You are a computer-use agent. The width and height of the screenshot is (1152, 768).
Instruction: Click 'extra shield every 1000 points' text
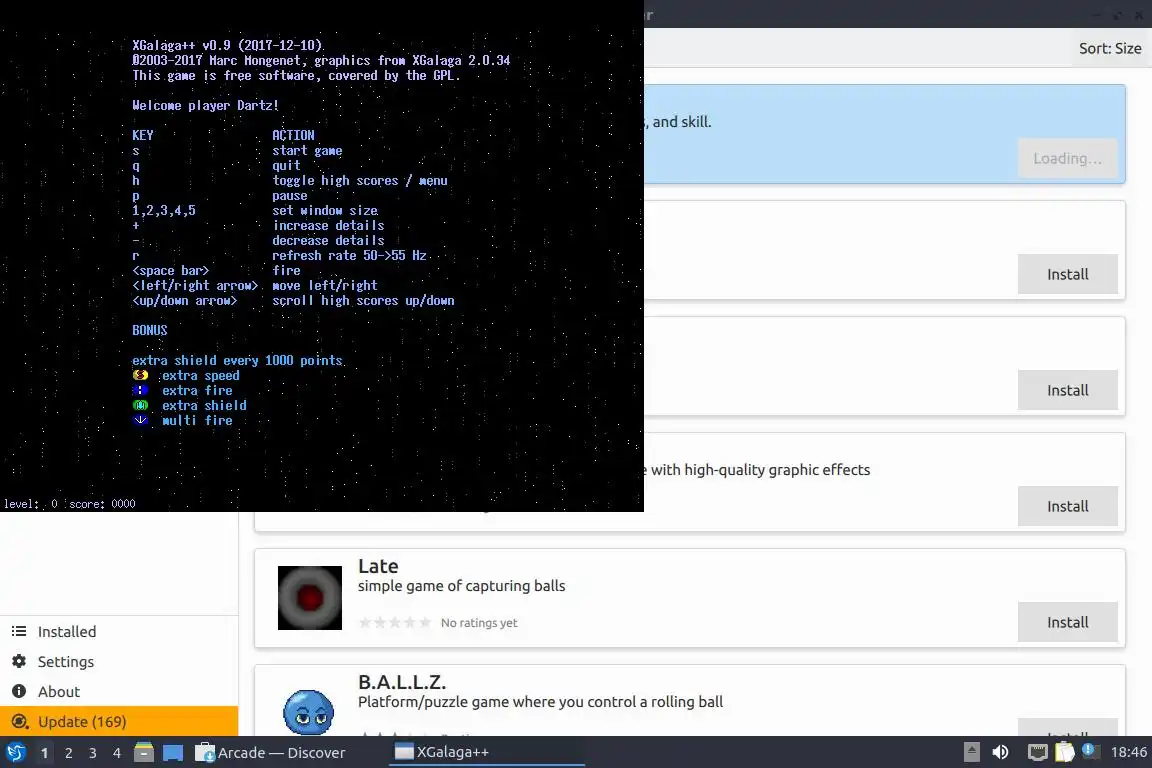coord(237,360)
